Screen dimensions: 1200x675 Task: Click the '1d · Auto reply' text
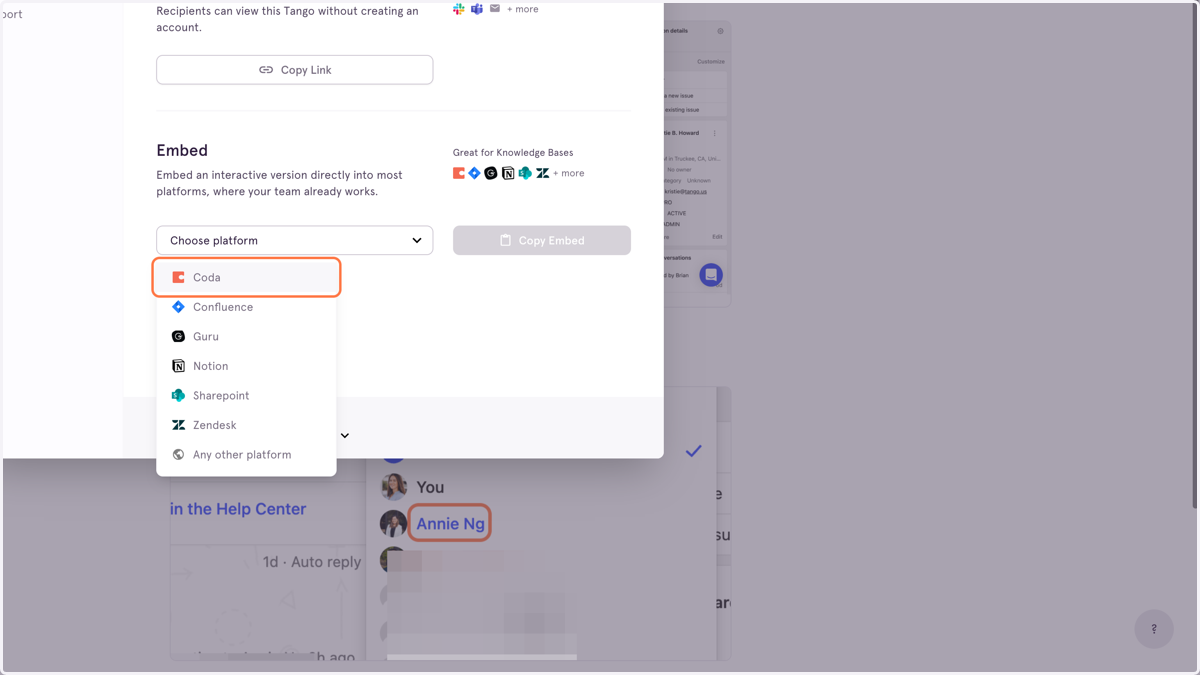312,562
